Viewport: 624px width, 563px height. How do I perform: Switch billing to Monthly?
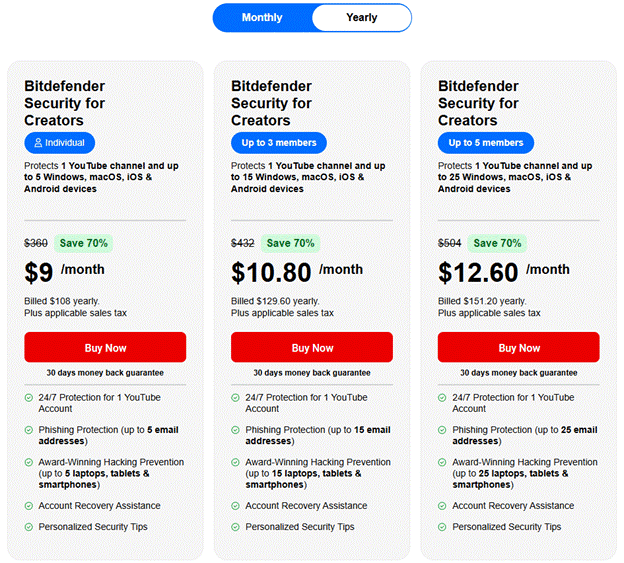click(x=262, y=18)
